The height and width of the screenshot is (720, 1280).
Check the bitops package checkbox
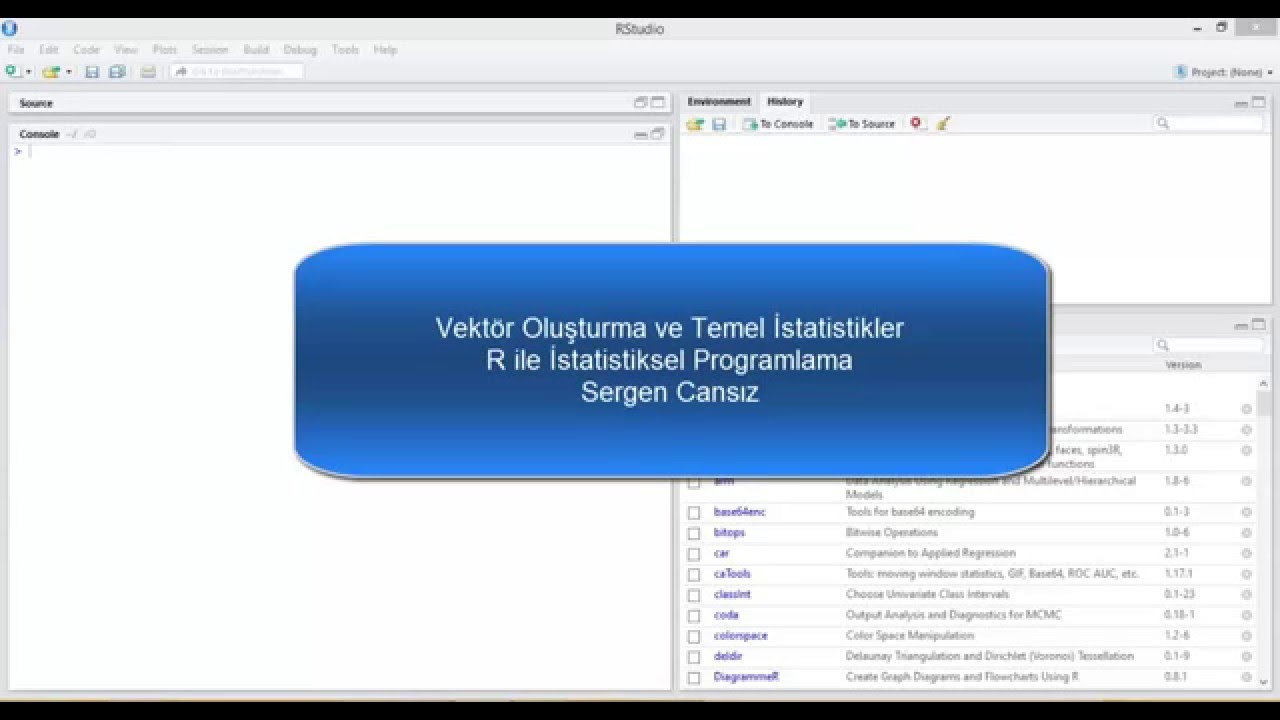click(x=694, y=533)
